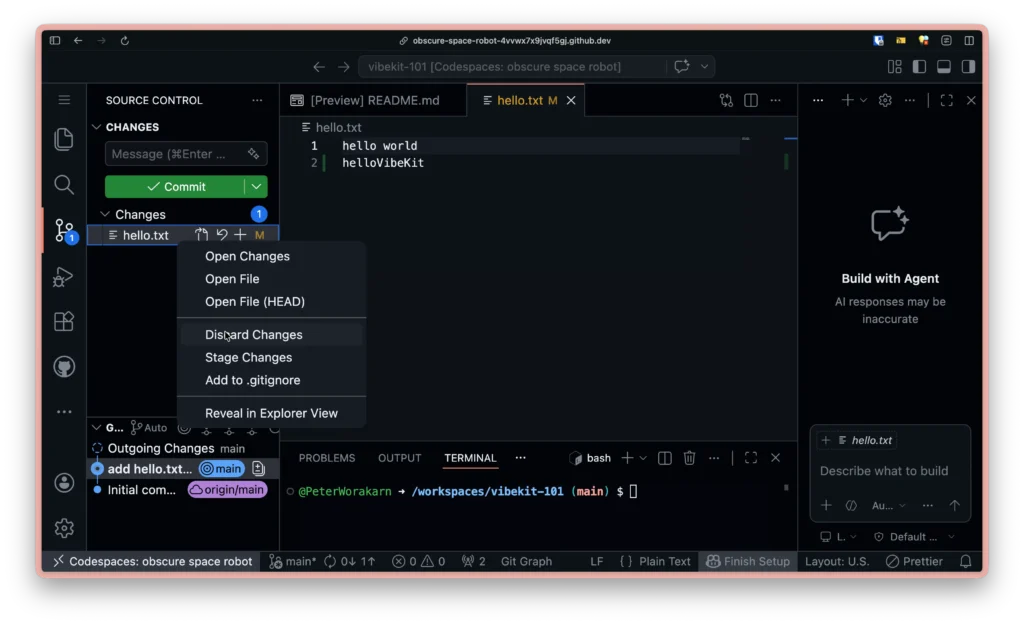Viewport: 1024px width, 625px height.
Task: Click Open File icon on the hello.txt row
Action: (x=201, y=235)
